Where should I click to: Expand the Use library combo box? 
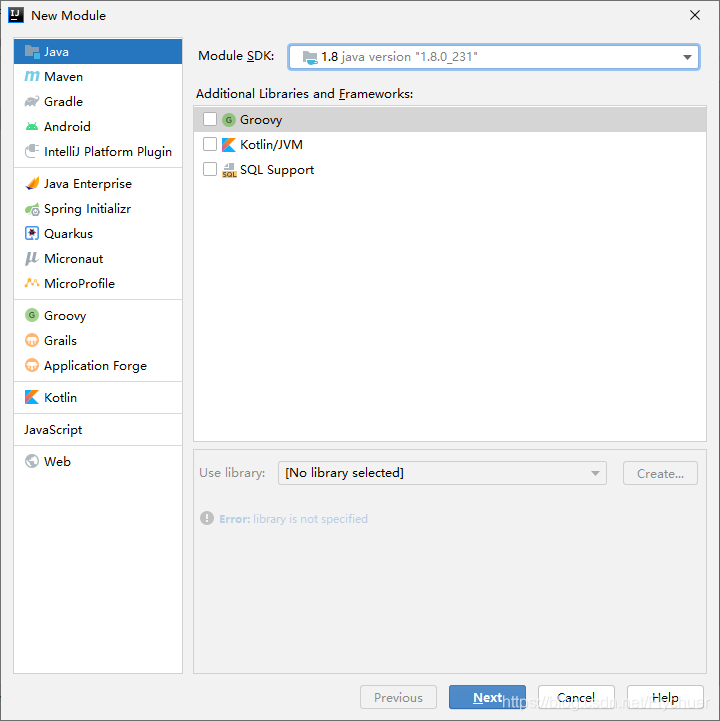click(x=442, y=473)
